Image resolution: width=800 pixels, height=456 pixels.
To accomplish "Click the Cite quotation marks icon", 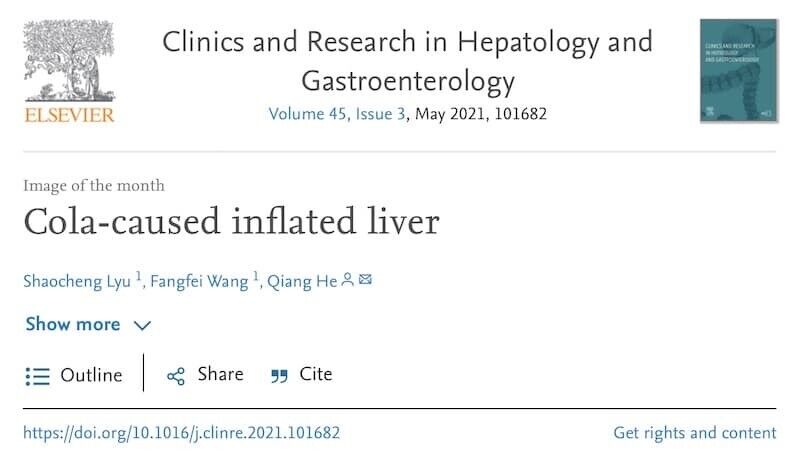I will (280, 376).
